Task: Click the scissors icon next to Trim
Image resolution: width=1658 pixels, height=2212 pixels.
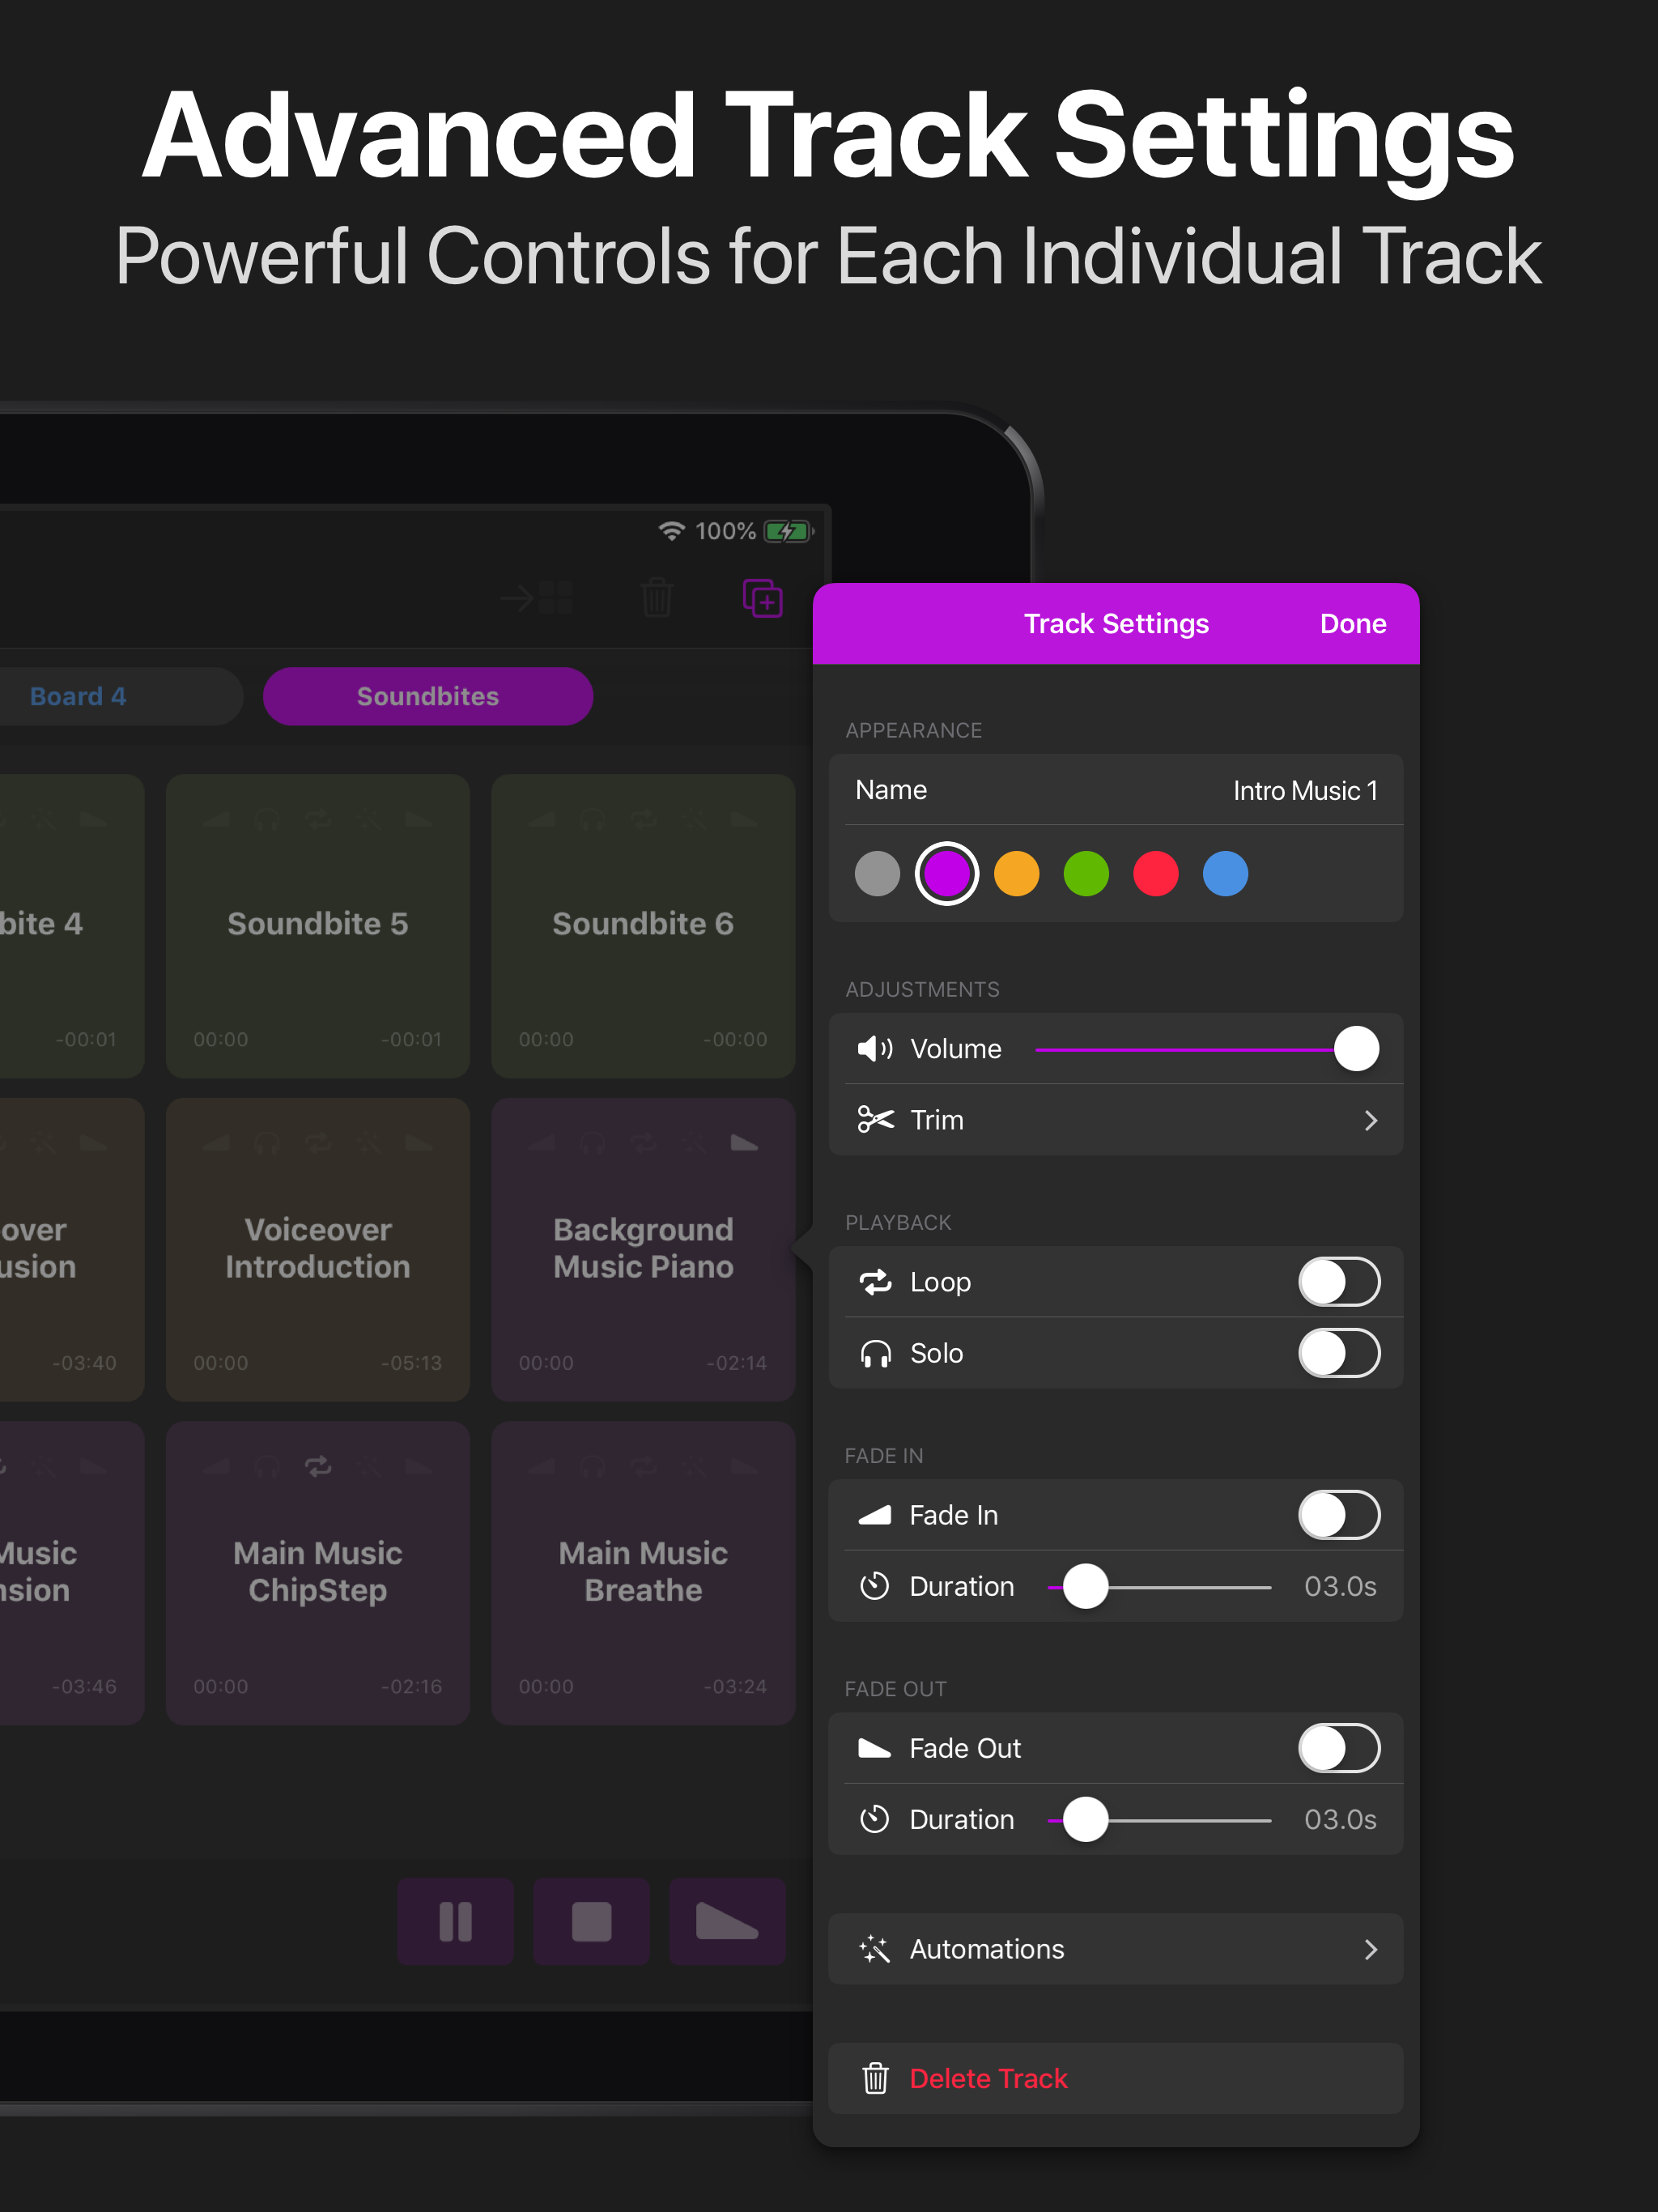Action: [x=874, y=1120]
